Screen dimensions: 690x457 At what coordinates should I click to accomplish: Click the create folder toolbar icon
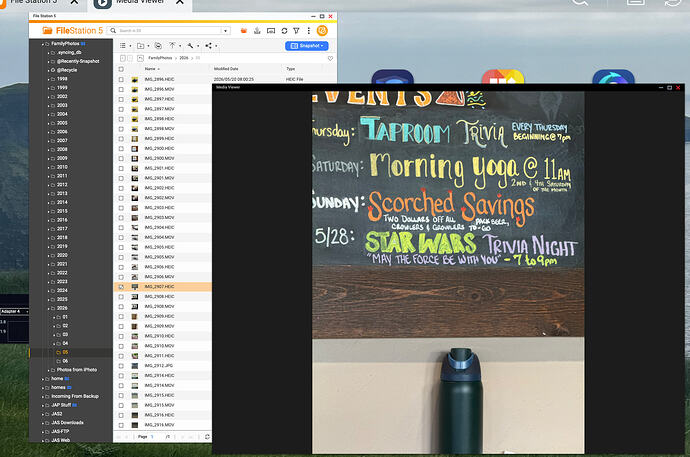click(x=140, y=46)
